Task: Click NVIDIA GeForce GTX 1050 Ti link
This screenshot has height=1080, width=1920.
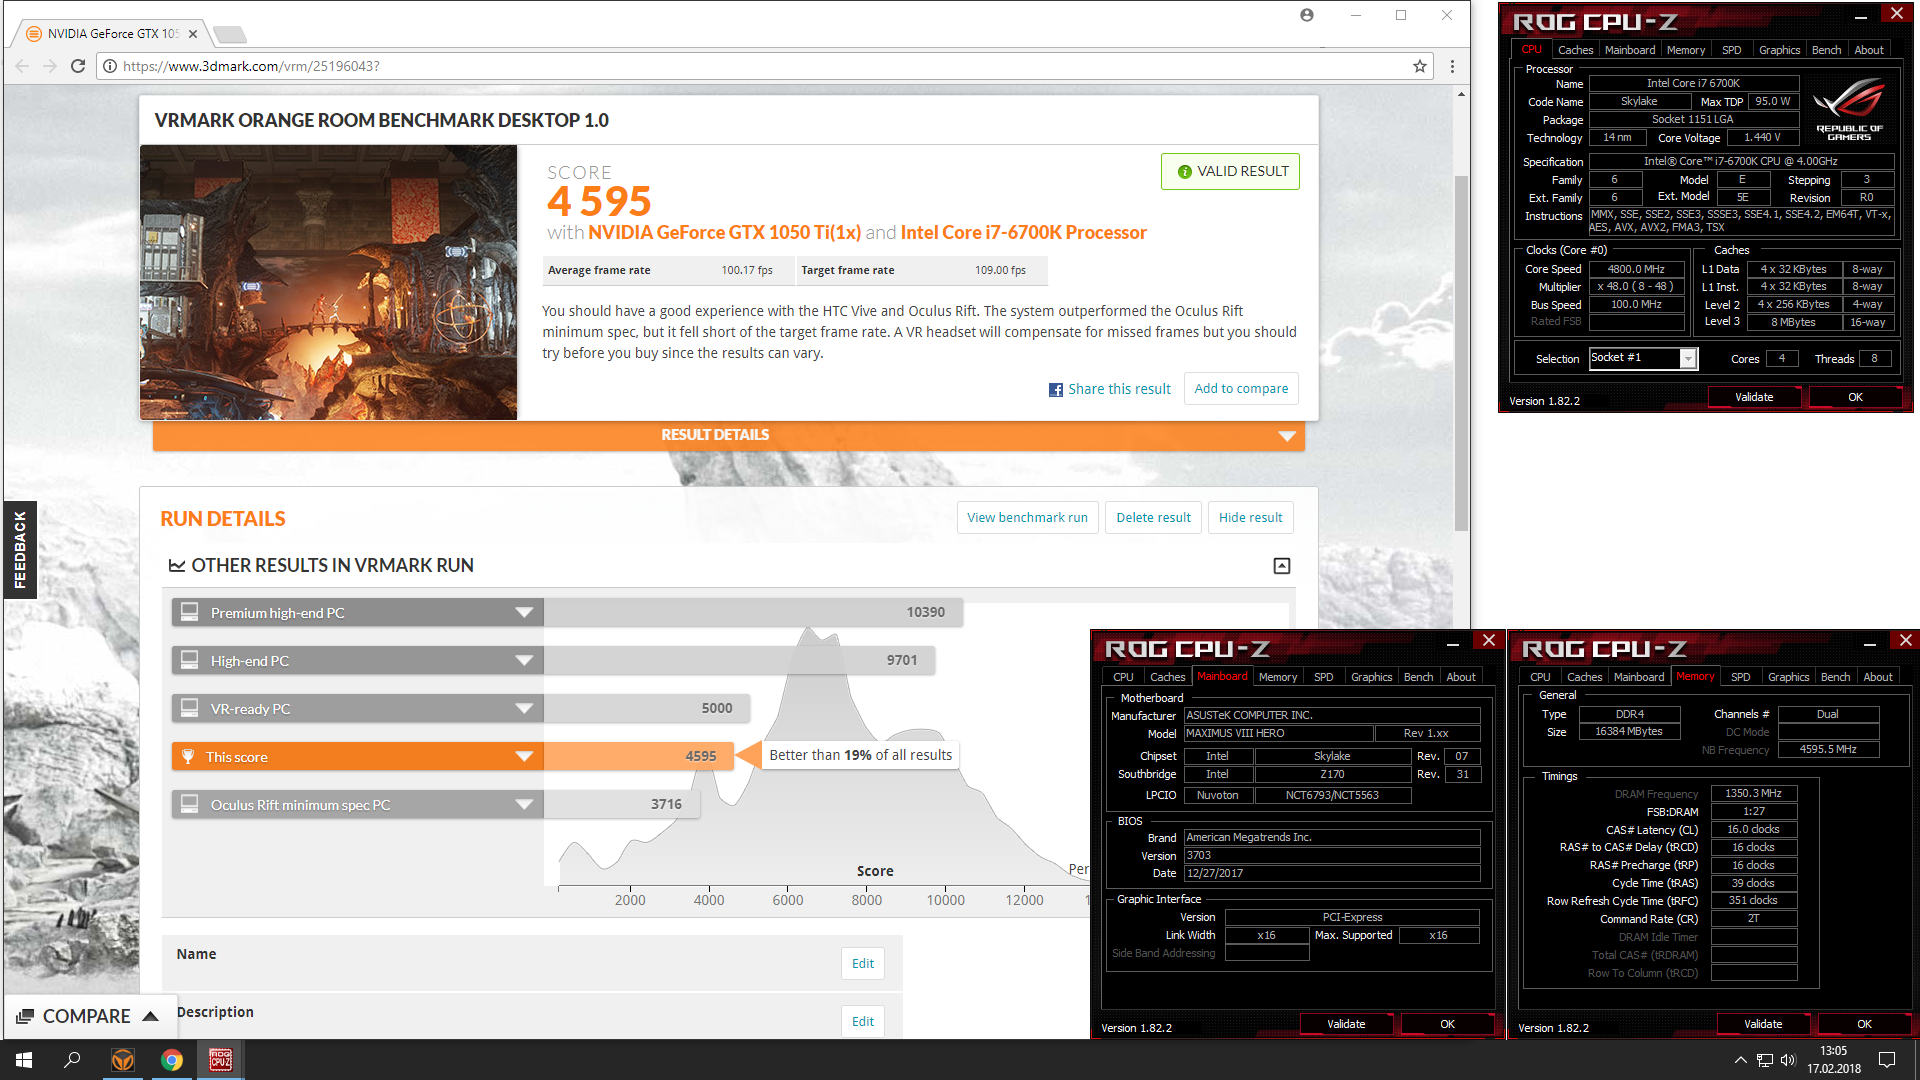Action: click(x=724, y=233)
